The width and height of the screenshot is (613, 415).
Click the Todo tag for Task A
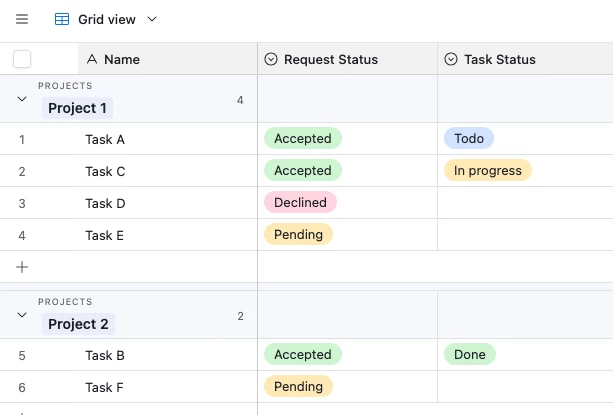pyautogui.click(x=468, y=139)
